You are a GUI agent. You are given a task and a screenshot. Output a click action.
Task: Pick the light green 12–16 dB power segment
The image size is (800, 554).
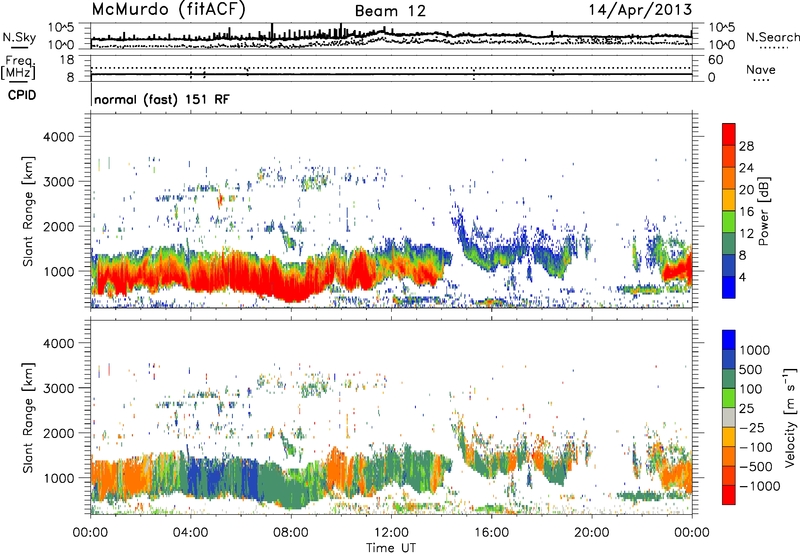(729, 222)
